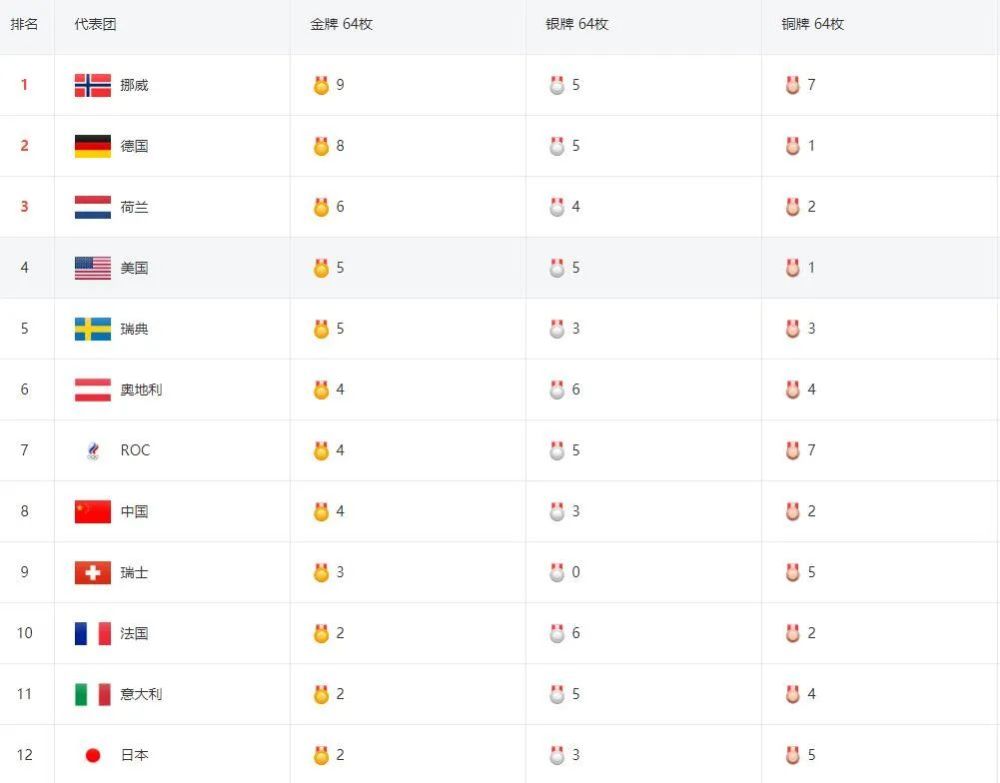Click the Germany flag icon
This screenshot has height=783, width=1000.
click(92, 146)
